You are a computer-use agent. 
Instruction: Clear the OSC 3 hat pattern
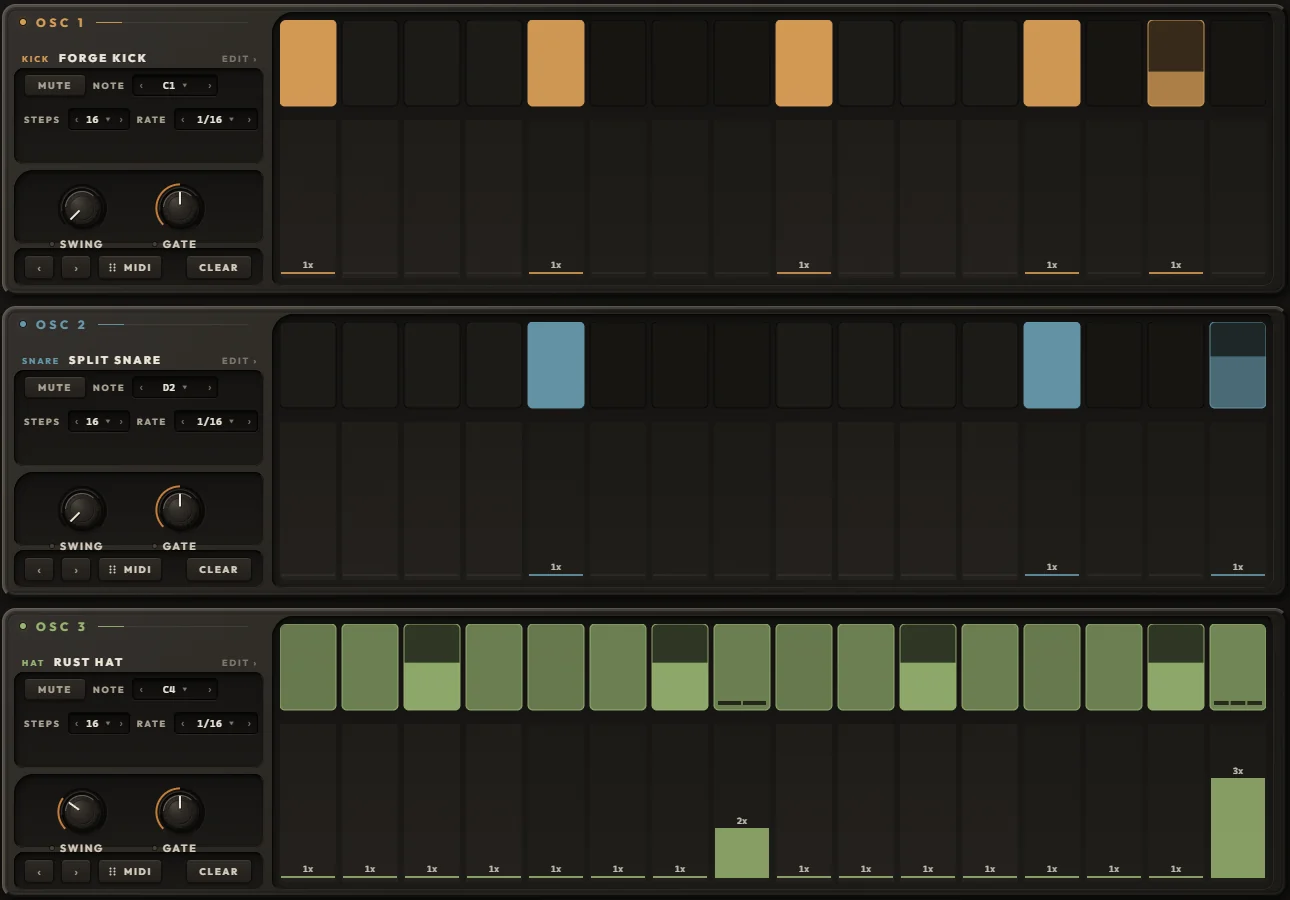[x=218, y=871]
